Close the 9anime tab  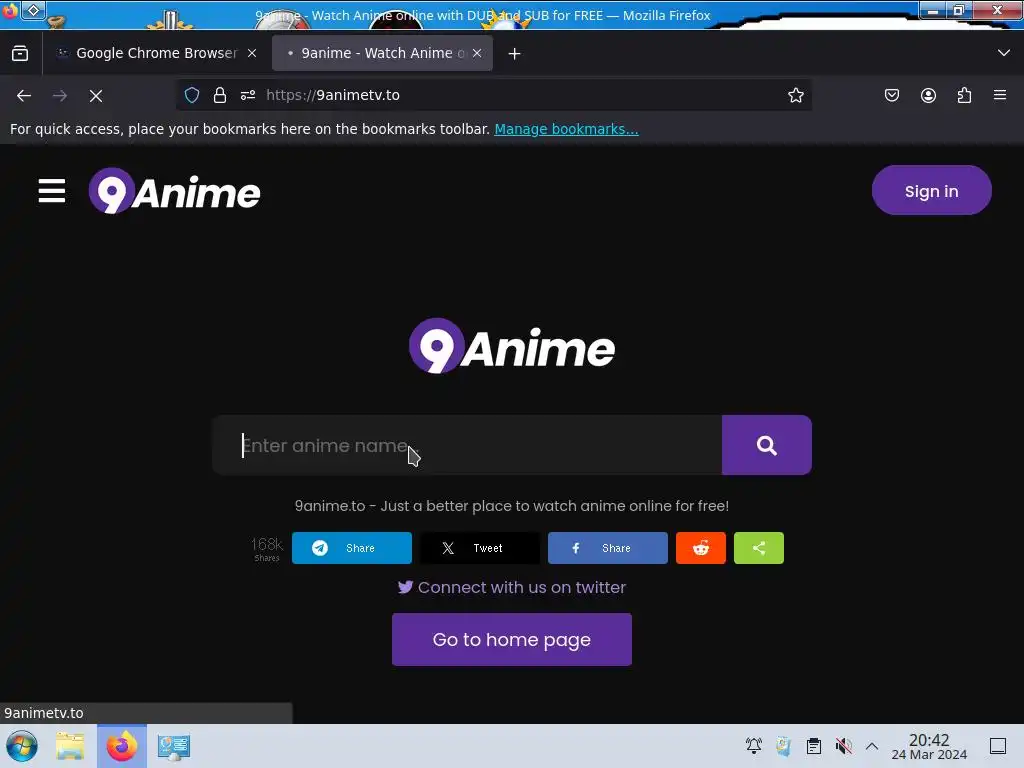tap(477, 54)
